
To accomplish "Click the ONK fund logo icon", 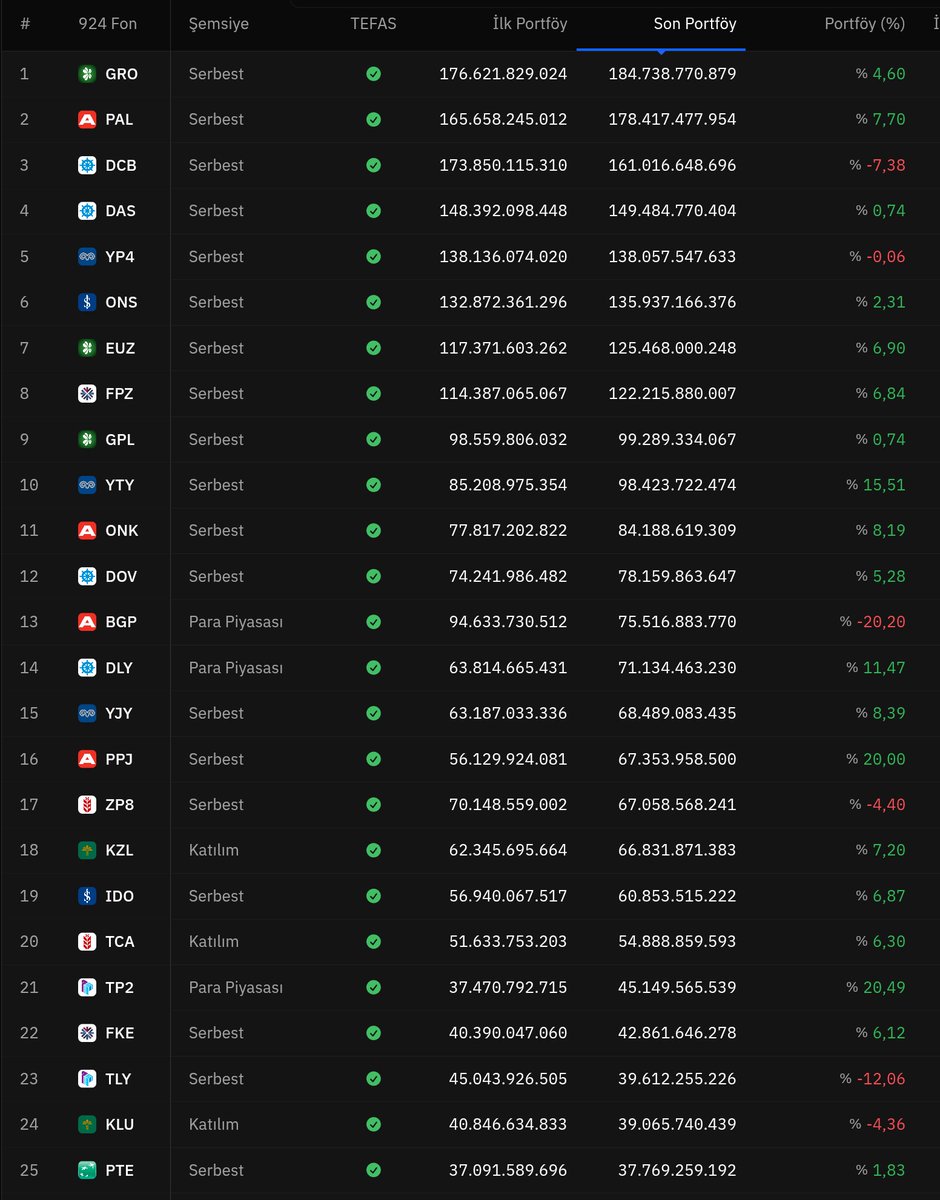I will [87, 530].
